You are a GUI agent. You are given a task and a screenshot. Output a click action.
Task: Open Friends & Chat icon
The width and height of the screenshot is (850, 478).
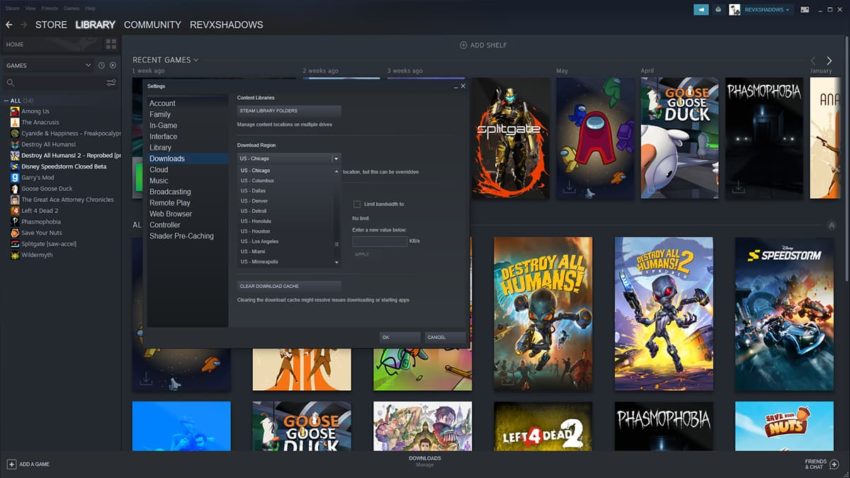[x=834, y=464]
